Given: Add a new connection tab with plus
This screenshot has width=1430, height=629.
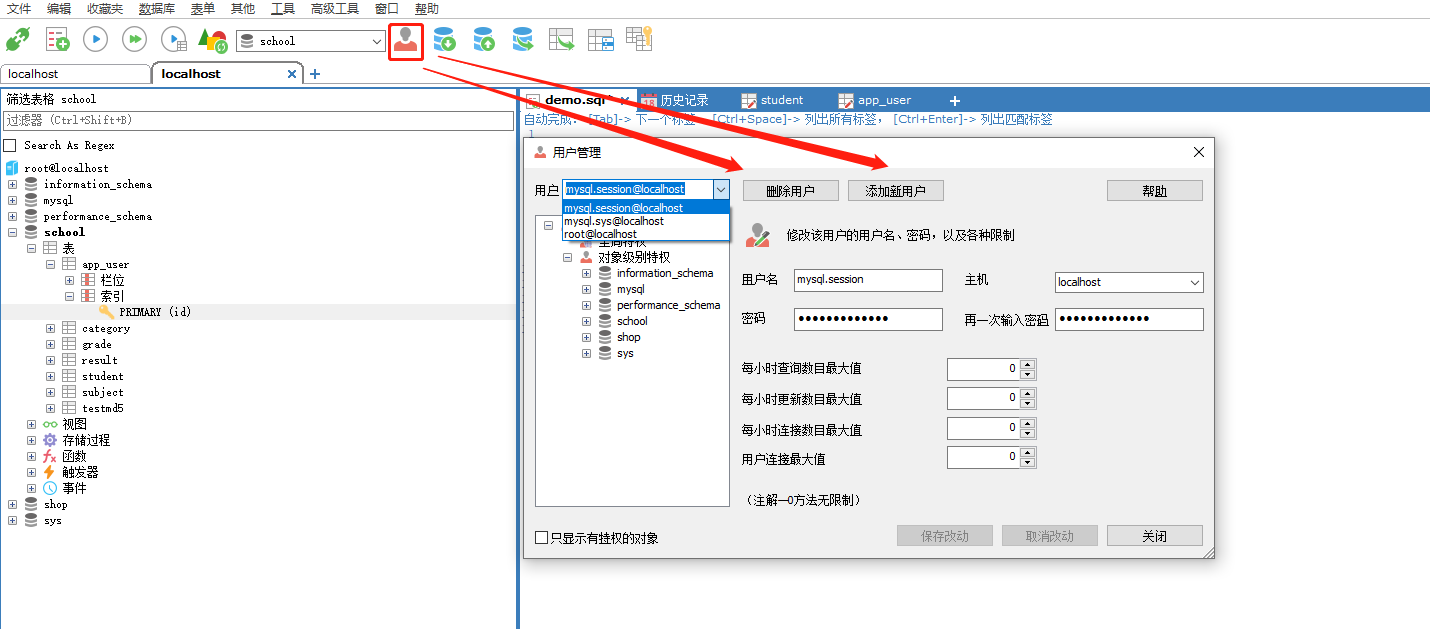Looking at the screenshot, I should point(315,74).
